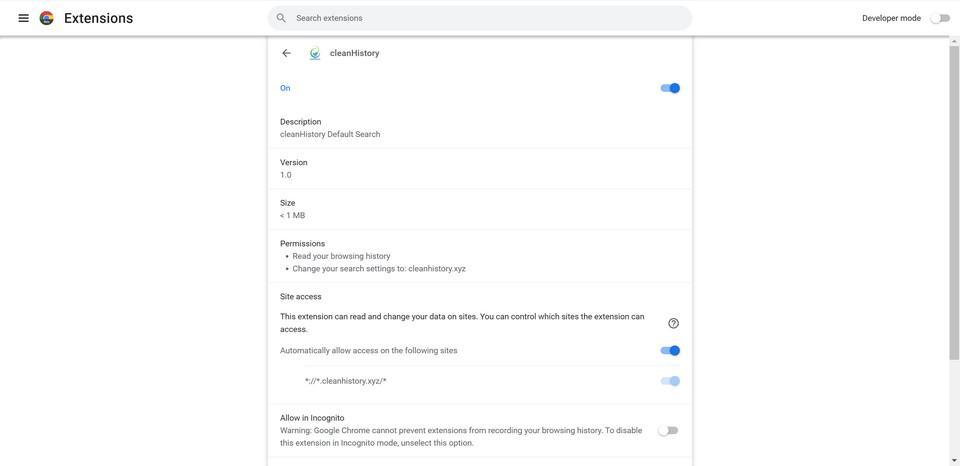The image size is (960, 466).
Task: Open the Site access help icon
Action: [674, 323]
